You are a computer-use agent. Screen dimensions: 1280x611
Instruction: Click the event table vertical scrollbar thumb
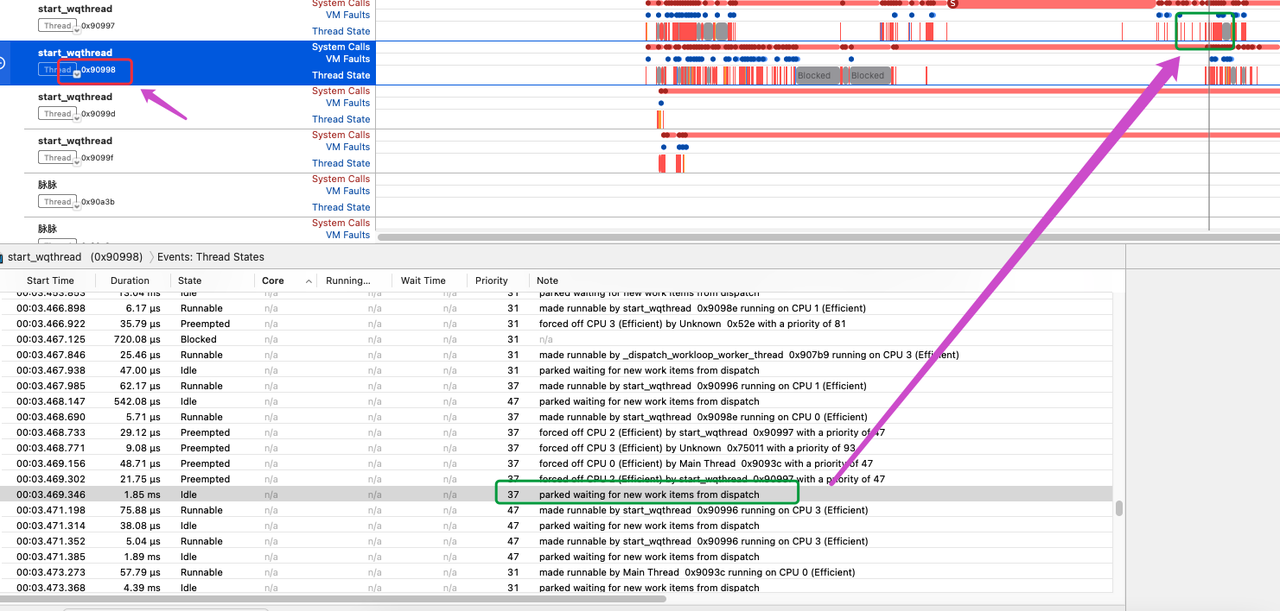pyautogui.click(x=1119, y=508)
